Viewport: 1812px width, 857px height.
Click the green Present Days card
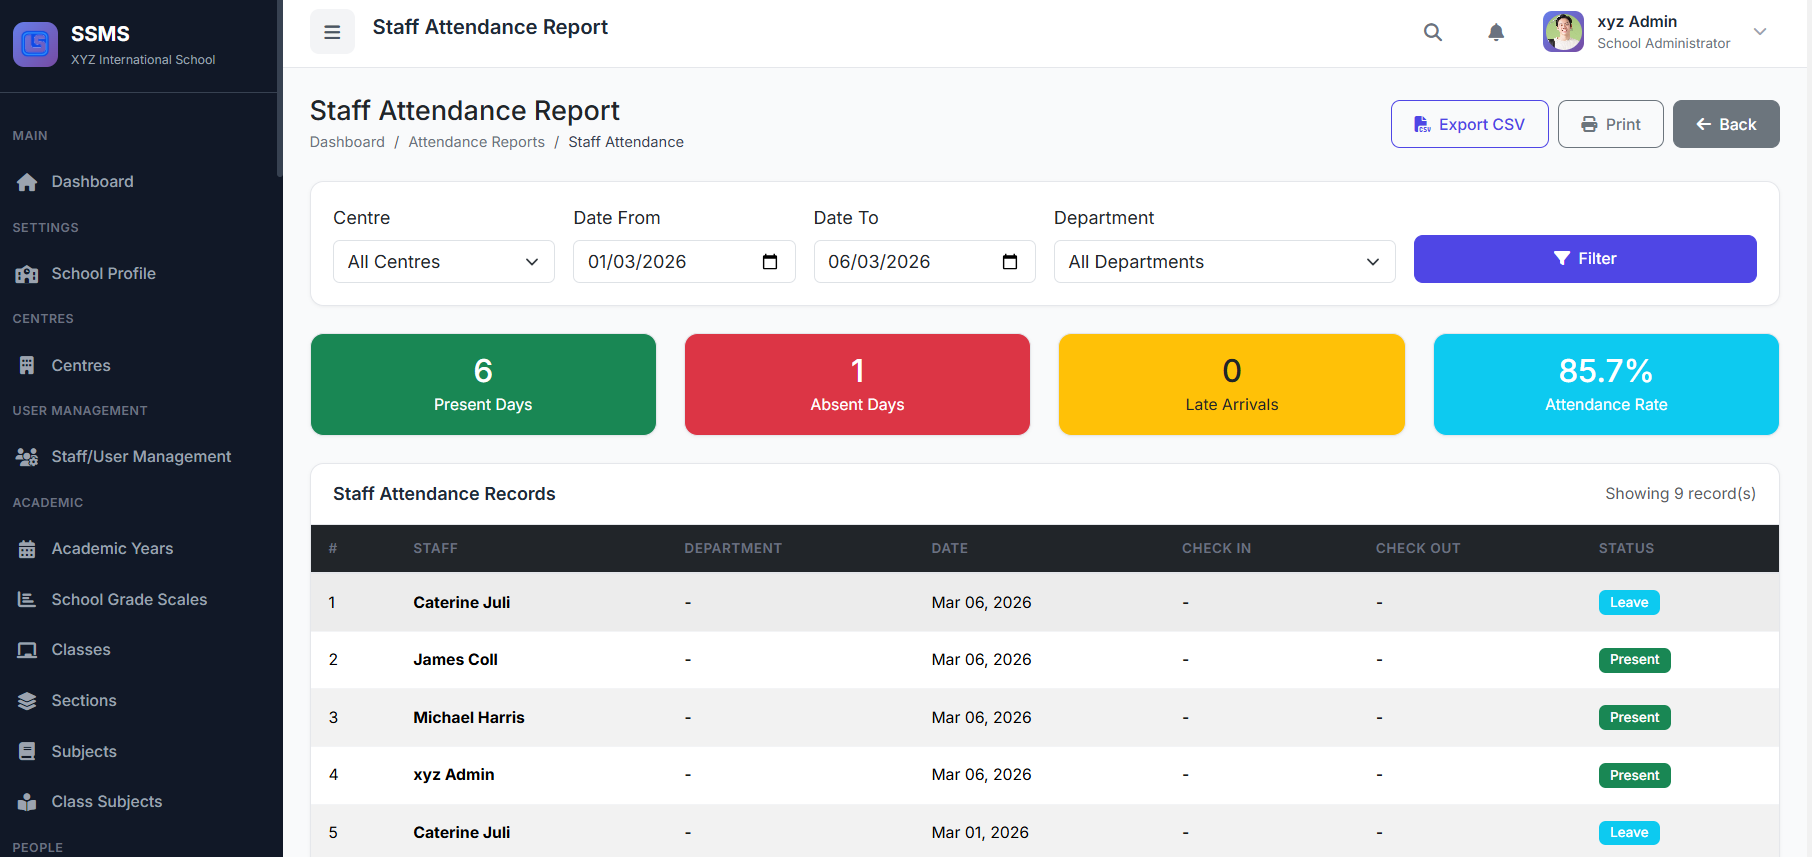(483, 384)
